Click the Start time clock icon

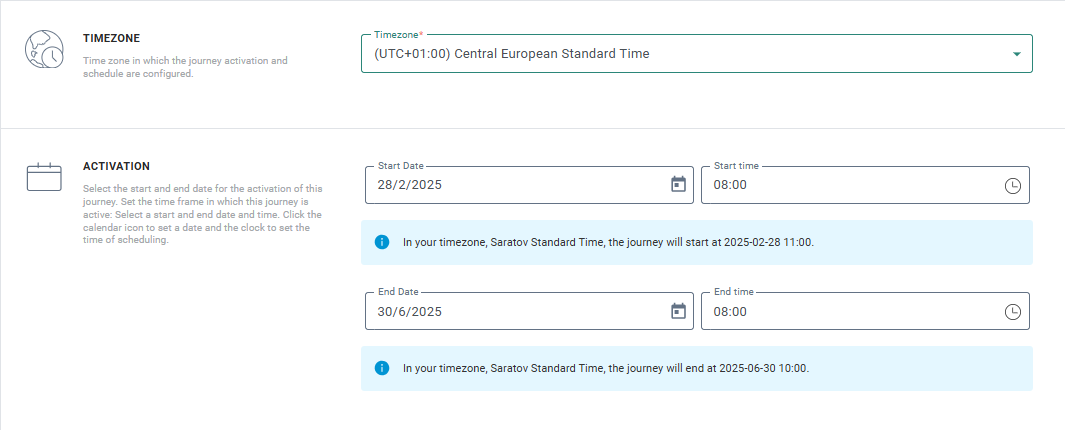[1013, 185]
